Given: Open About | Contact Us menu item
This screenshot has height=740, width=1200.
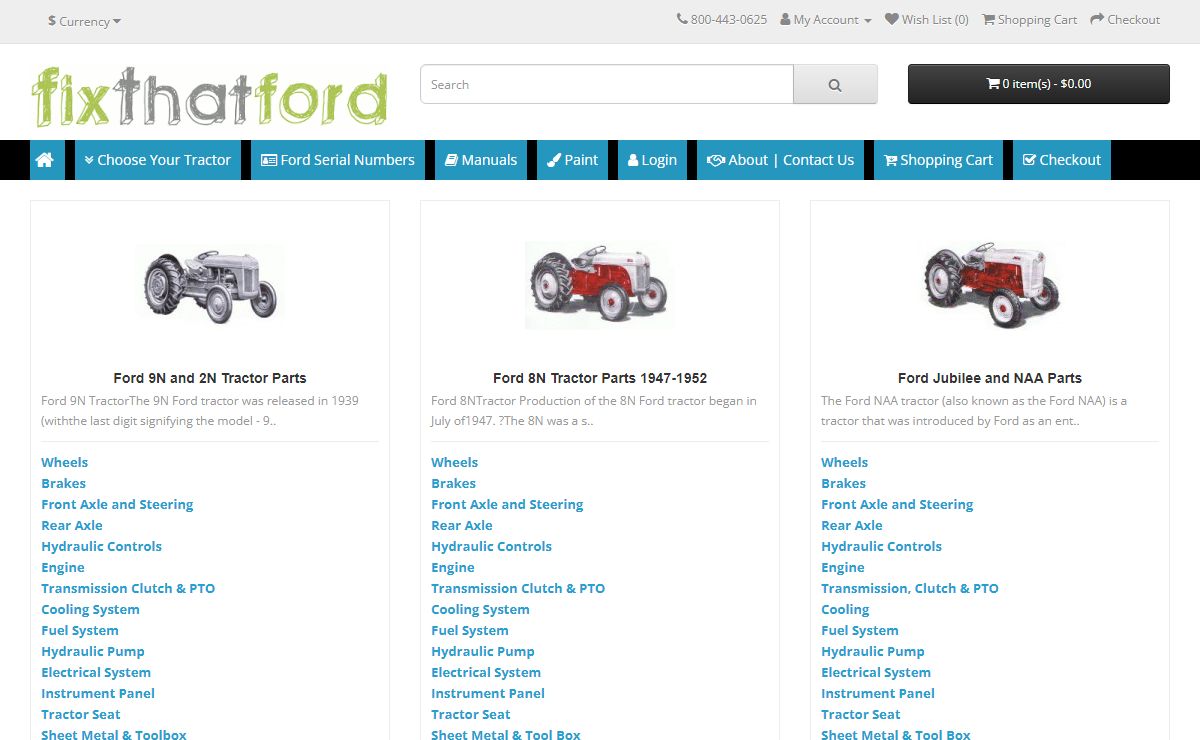Looking at the screenshot, I should tap(781, 160).
